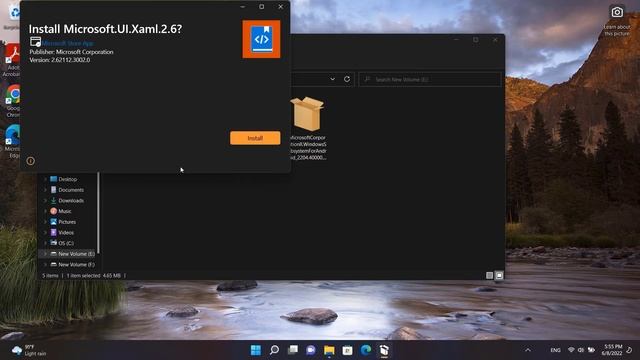Screen dimensions: 640x360
Task: Expand the Music tree node chevron
Action: coord(45,211)
